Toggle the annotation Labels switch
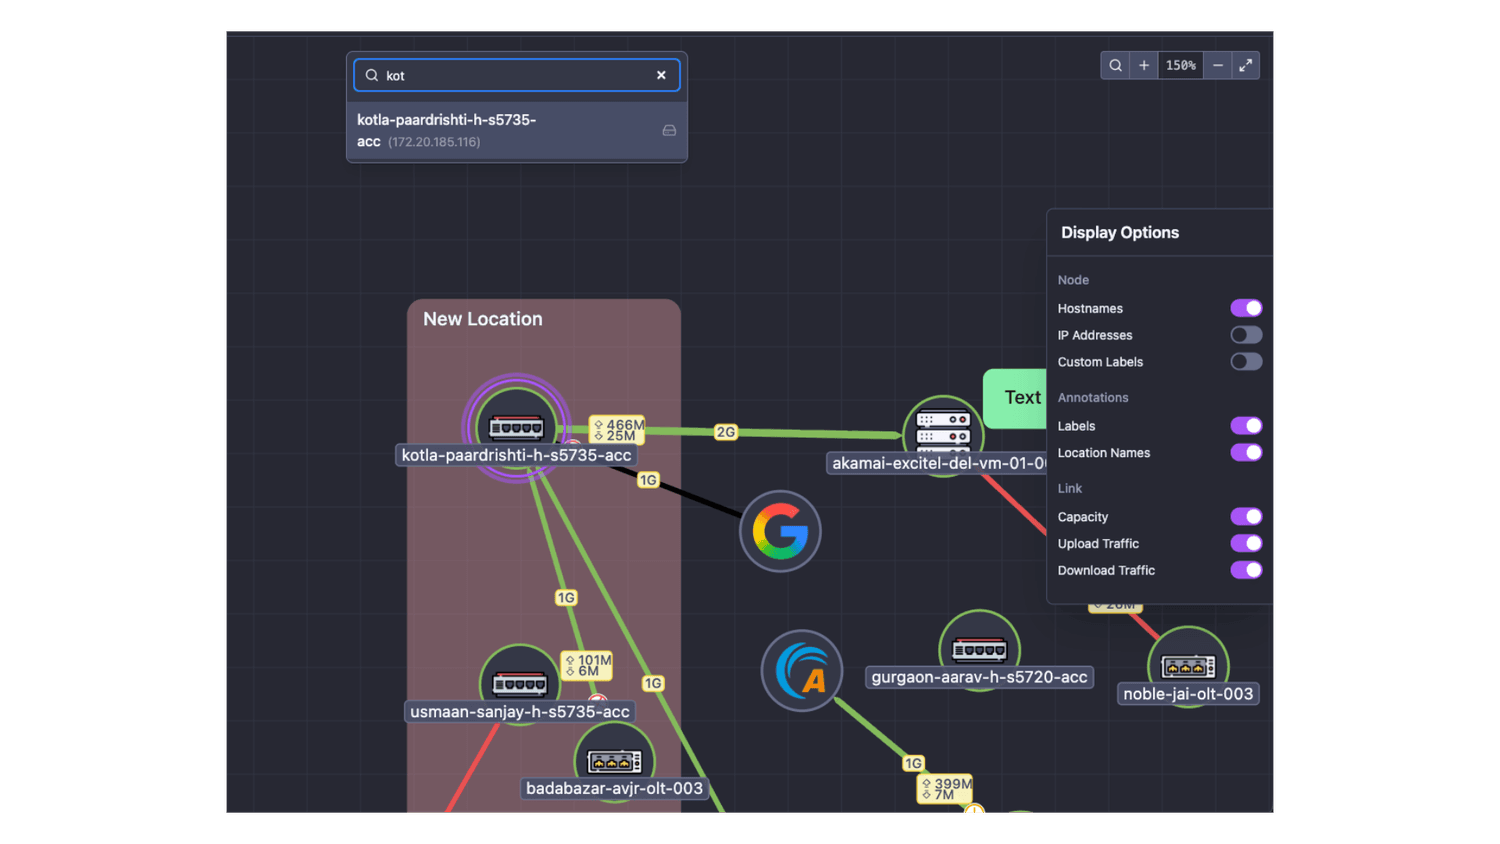 1246,426
